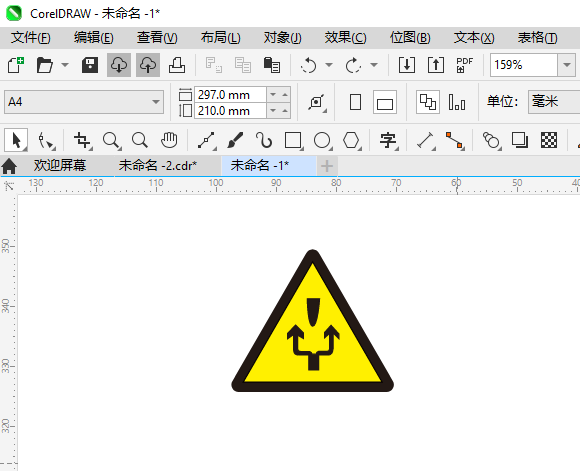The width and height of the screenshot is (580, 471).
Task: Select the Pick tool arrow
Action: [16, 141]
